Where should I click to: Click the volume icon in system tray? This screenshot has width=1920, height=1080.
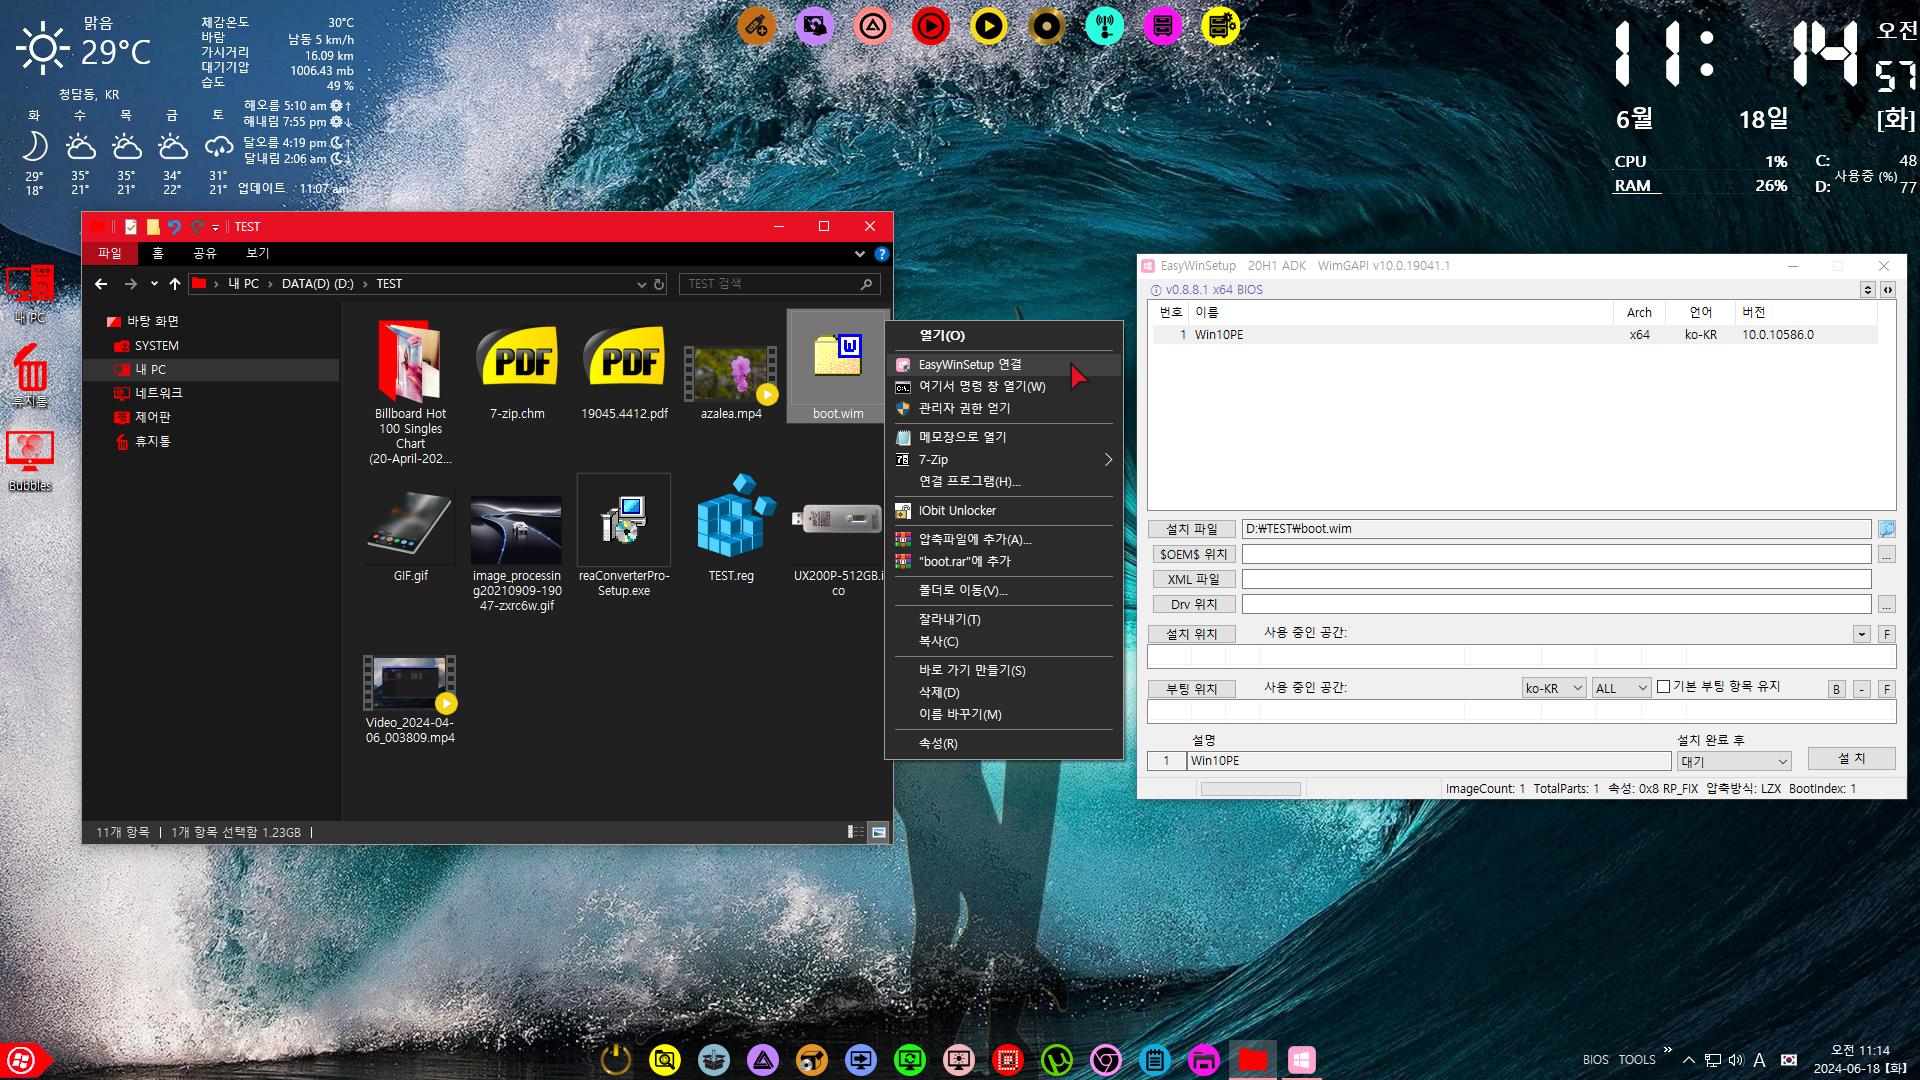click(x=1735, y=1060)
